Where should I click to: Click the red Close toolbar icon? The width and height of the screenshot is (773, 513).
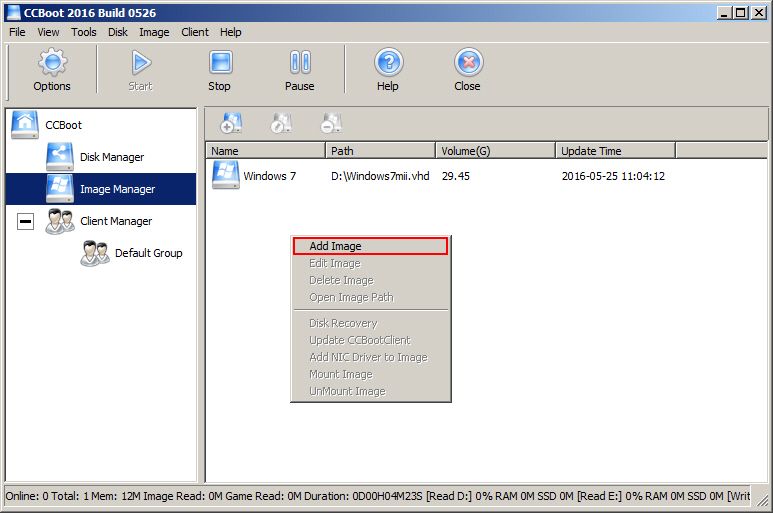[468, 62]
